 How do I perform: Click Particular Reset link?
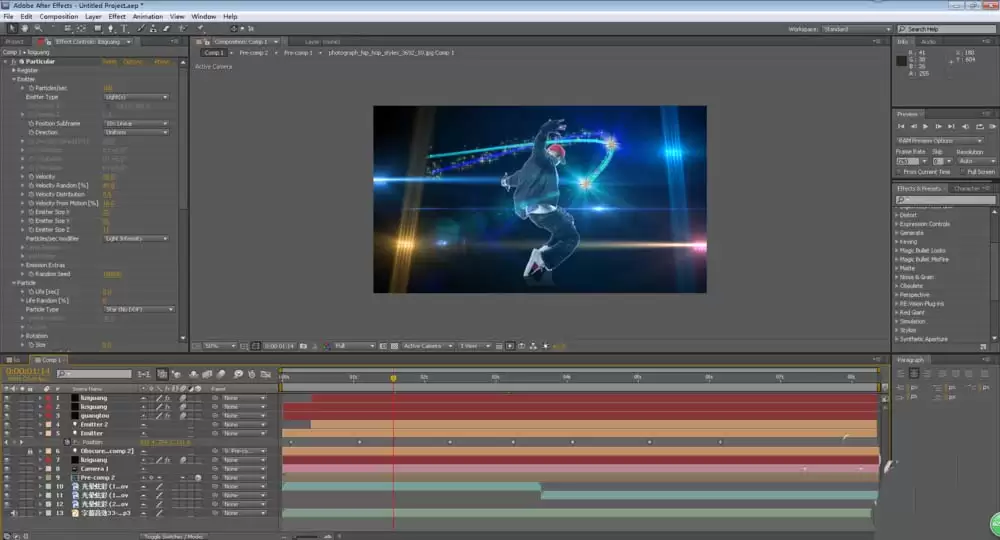[x=110, y=62]
